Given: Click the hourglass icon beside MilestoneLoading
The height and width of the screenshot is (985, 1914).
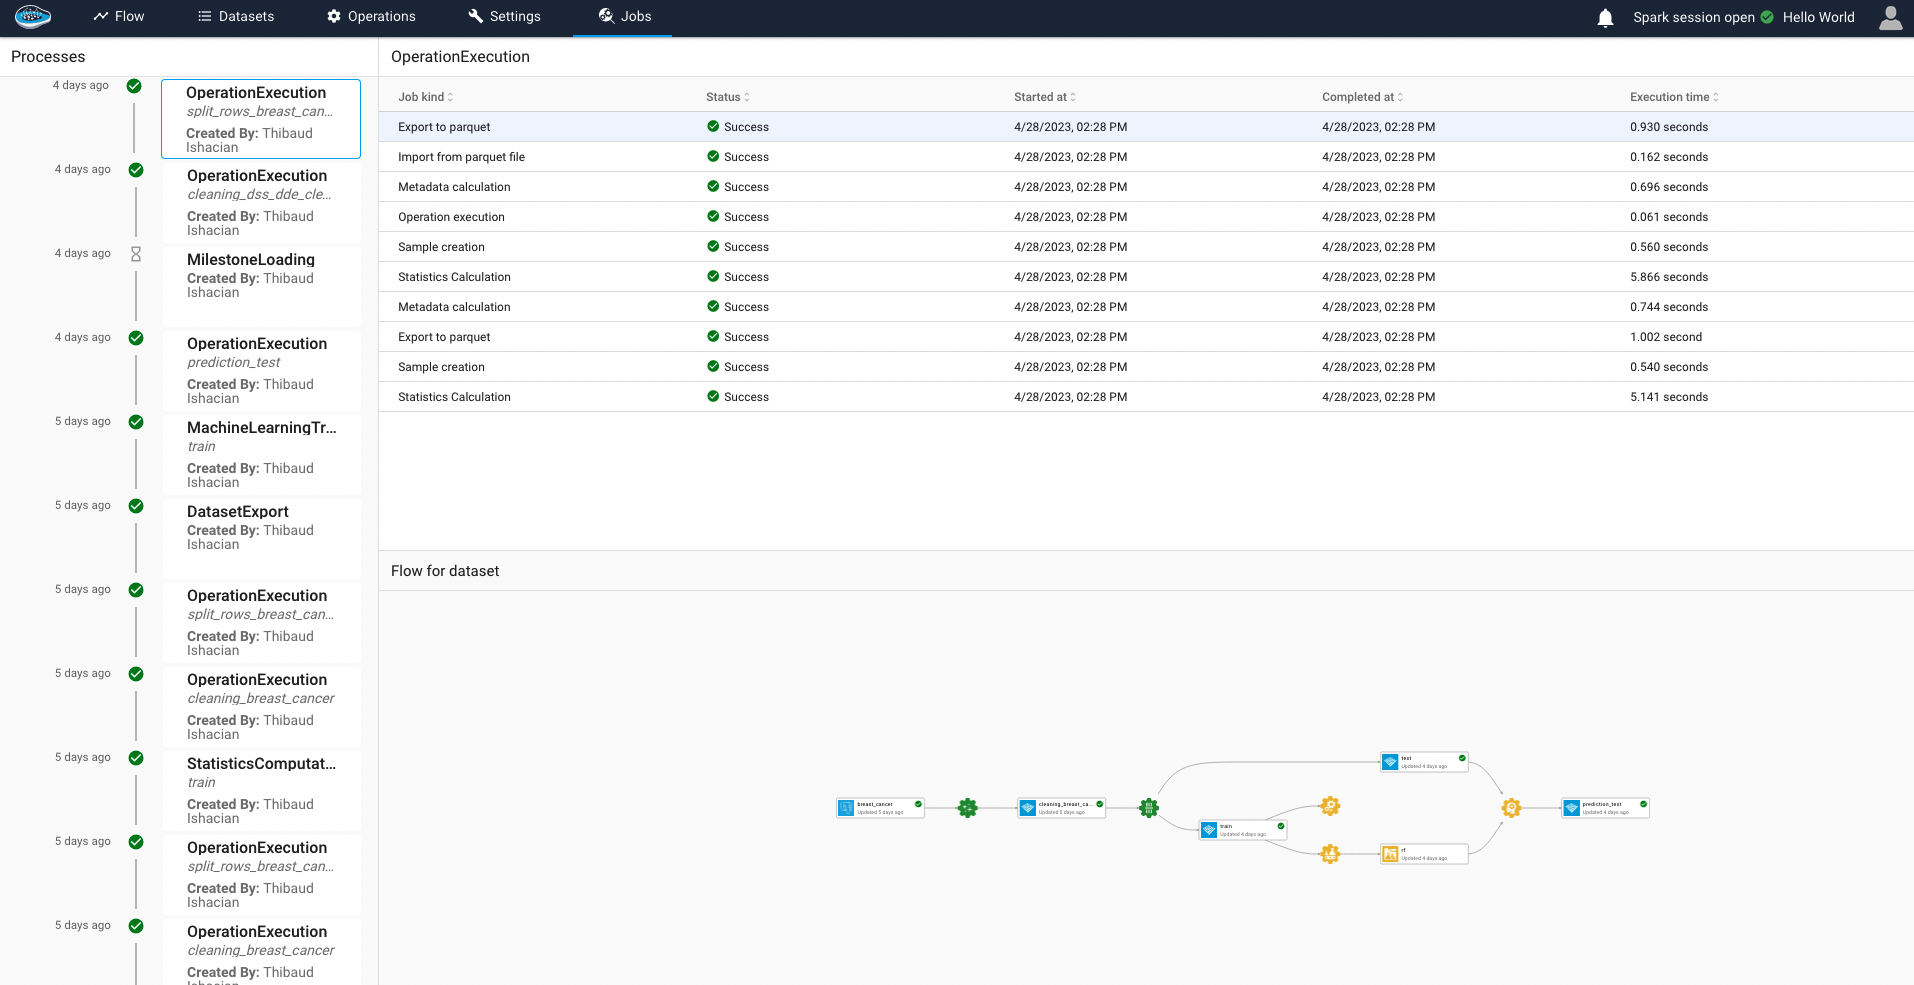Looking at the screenshot, I should click(136, 254).
